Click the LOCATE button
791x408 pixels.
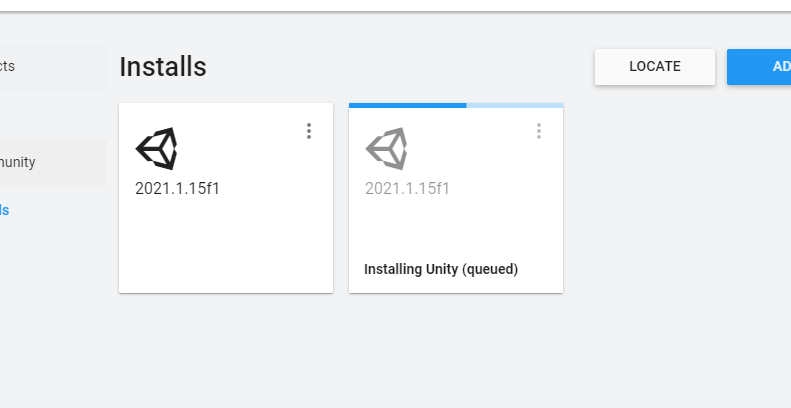tap(654, 67)
